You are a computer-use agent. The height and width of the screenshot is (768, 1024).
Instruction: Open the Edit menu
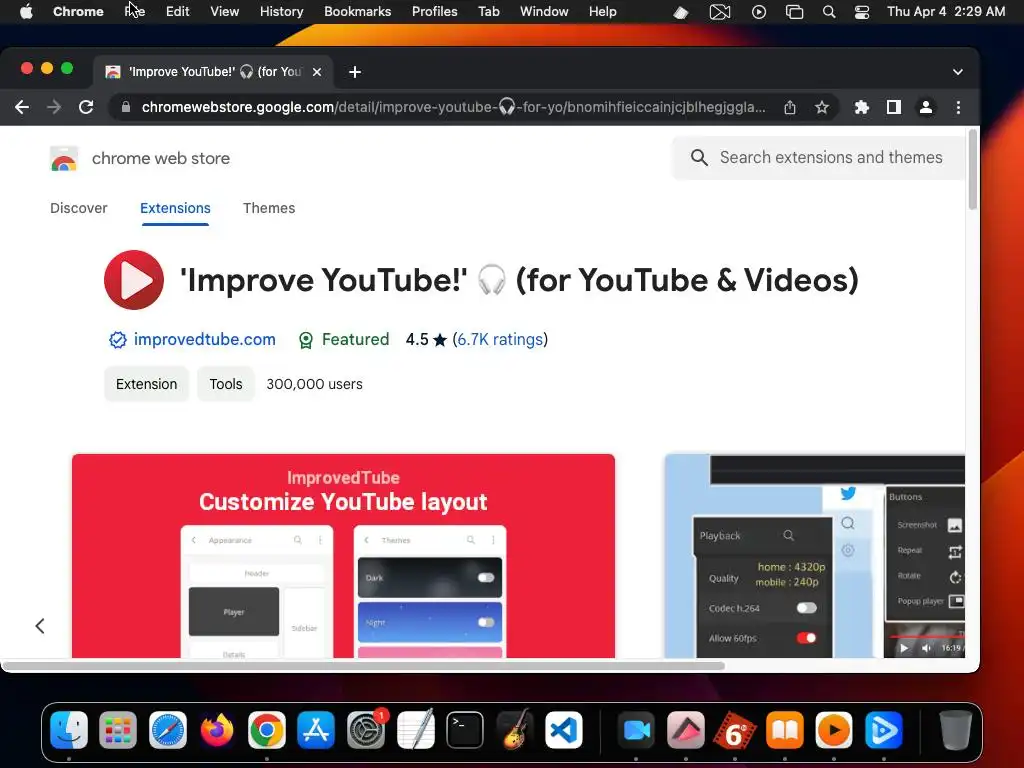[178, 11]
